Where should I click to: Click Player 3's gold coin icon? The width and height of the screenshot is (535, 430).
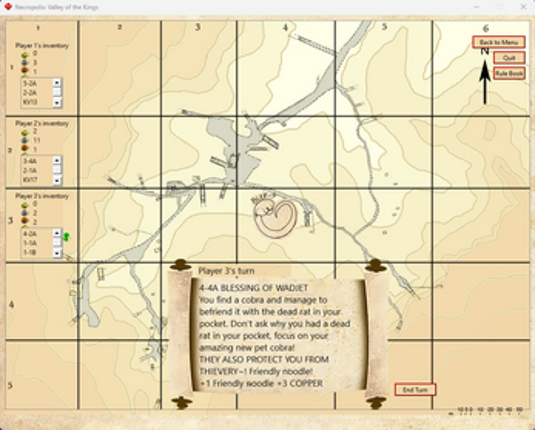pyautogui.click(x=25, y=205)
